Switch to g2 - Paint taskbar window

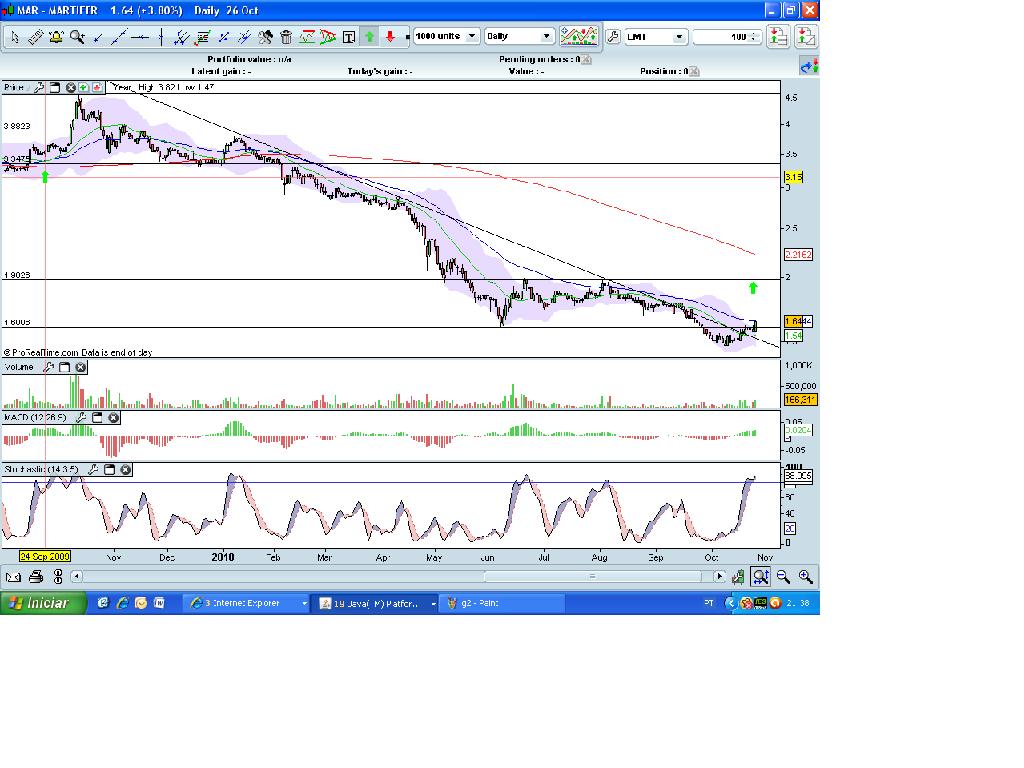pyautogui.click(x=502, y=603)
